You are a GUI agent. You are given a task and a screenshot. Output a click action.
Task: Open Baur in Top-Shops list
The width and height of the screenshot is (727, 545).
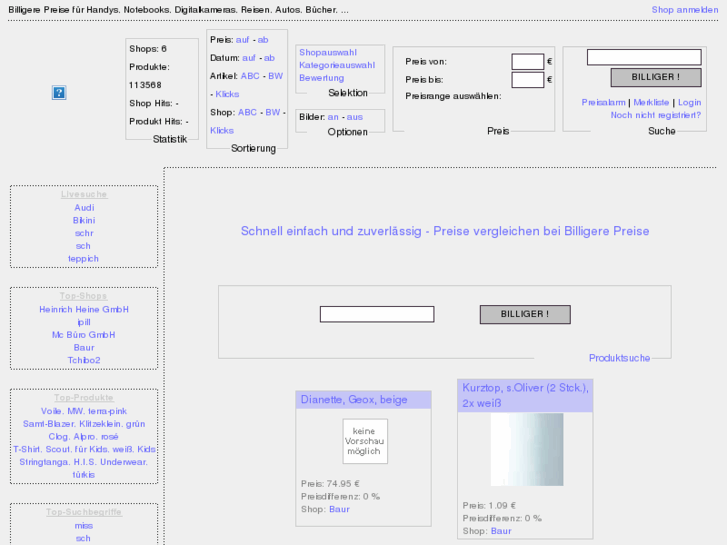coord(84,348)
